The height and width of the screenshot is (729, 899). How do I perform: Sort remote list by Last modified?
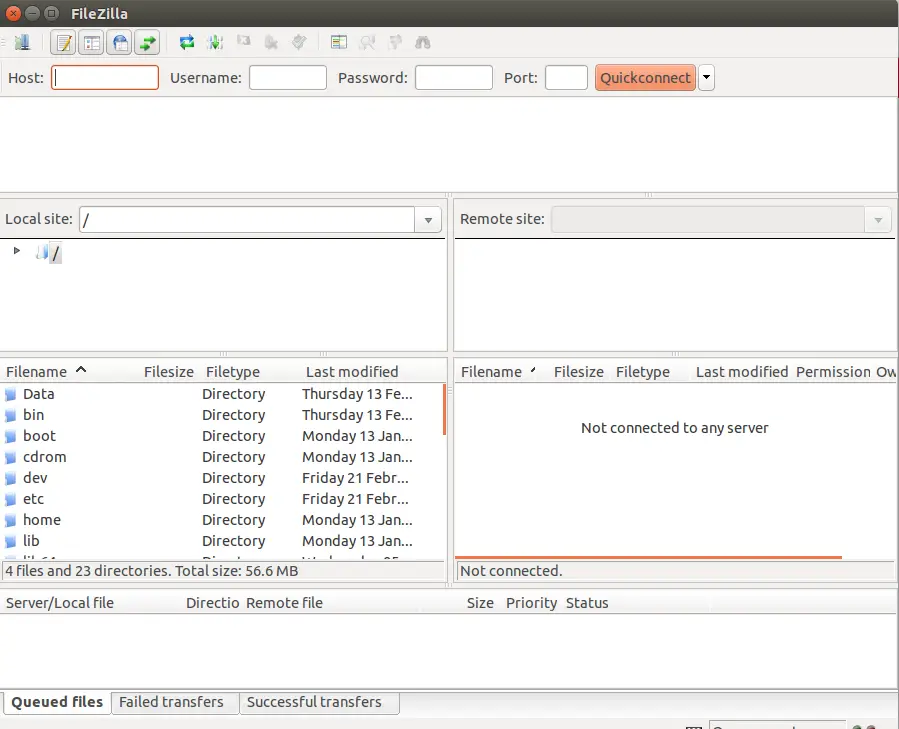(x=742, y=372)
